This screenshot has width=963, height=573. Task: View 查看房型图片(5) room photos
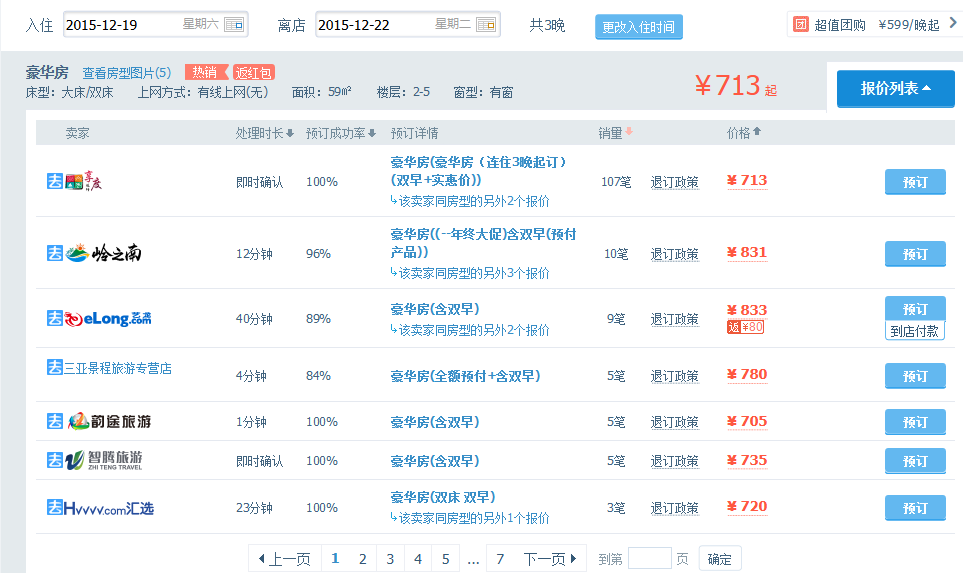[x=126, y=73]
